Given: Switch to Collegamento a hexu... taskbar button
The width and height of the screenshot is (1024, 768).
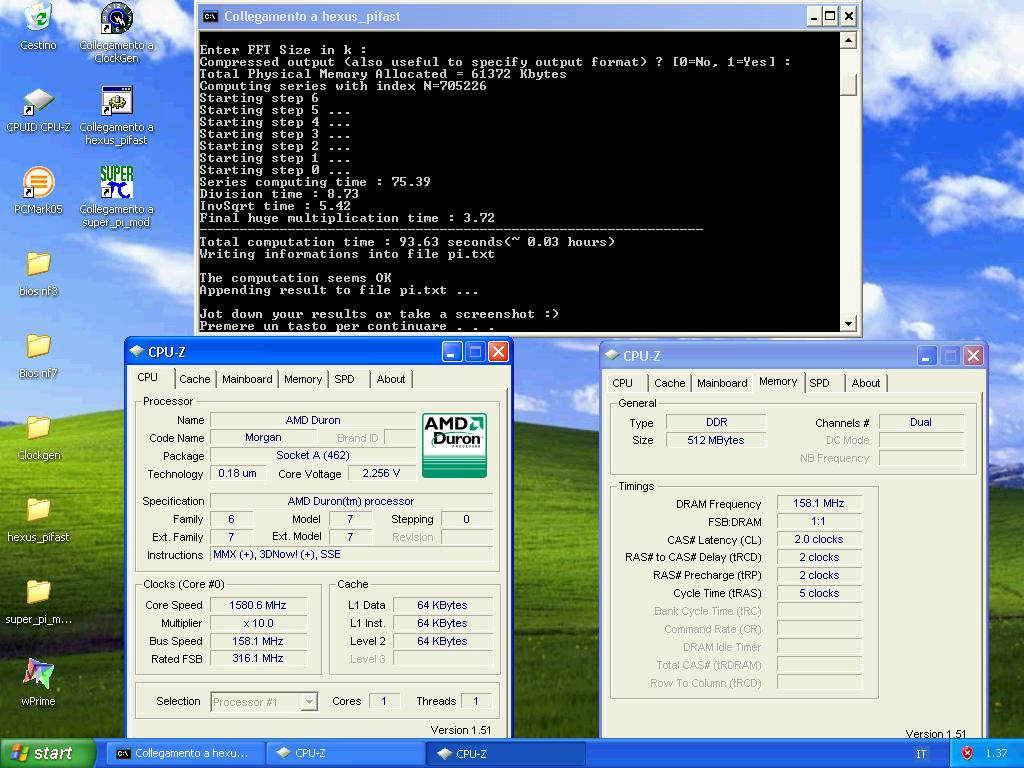Looking at the screenshot, I should (x=185, y=753).
